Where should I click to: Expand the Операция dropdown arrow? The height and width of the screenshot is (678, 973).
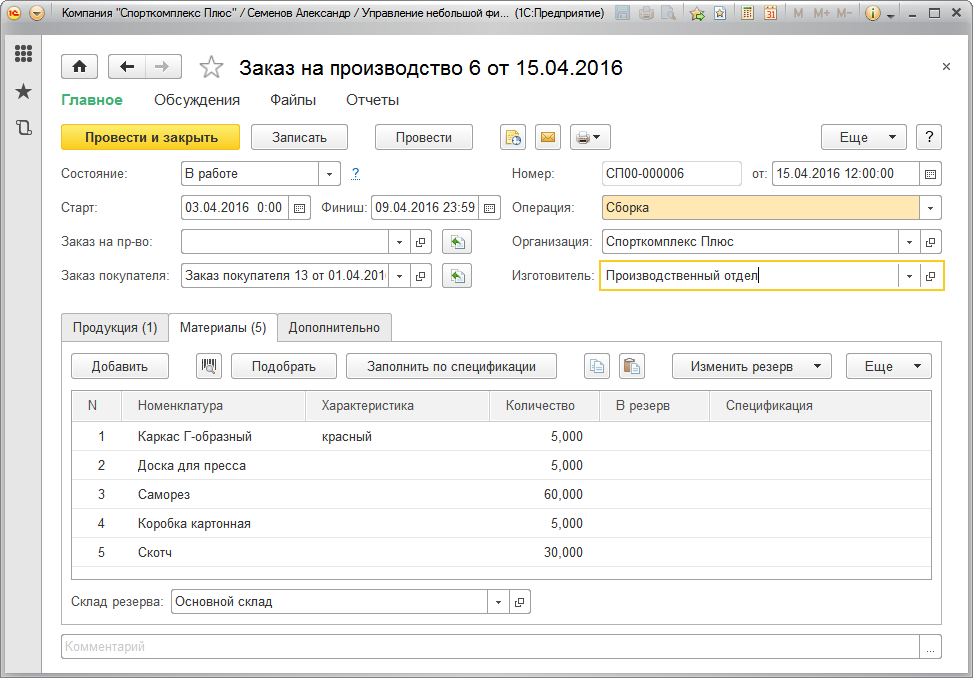click(930, 209)
